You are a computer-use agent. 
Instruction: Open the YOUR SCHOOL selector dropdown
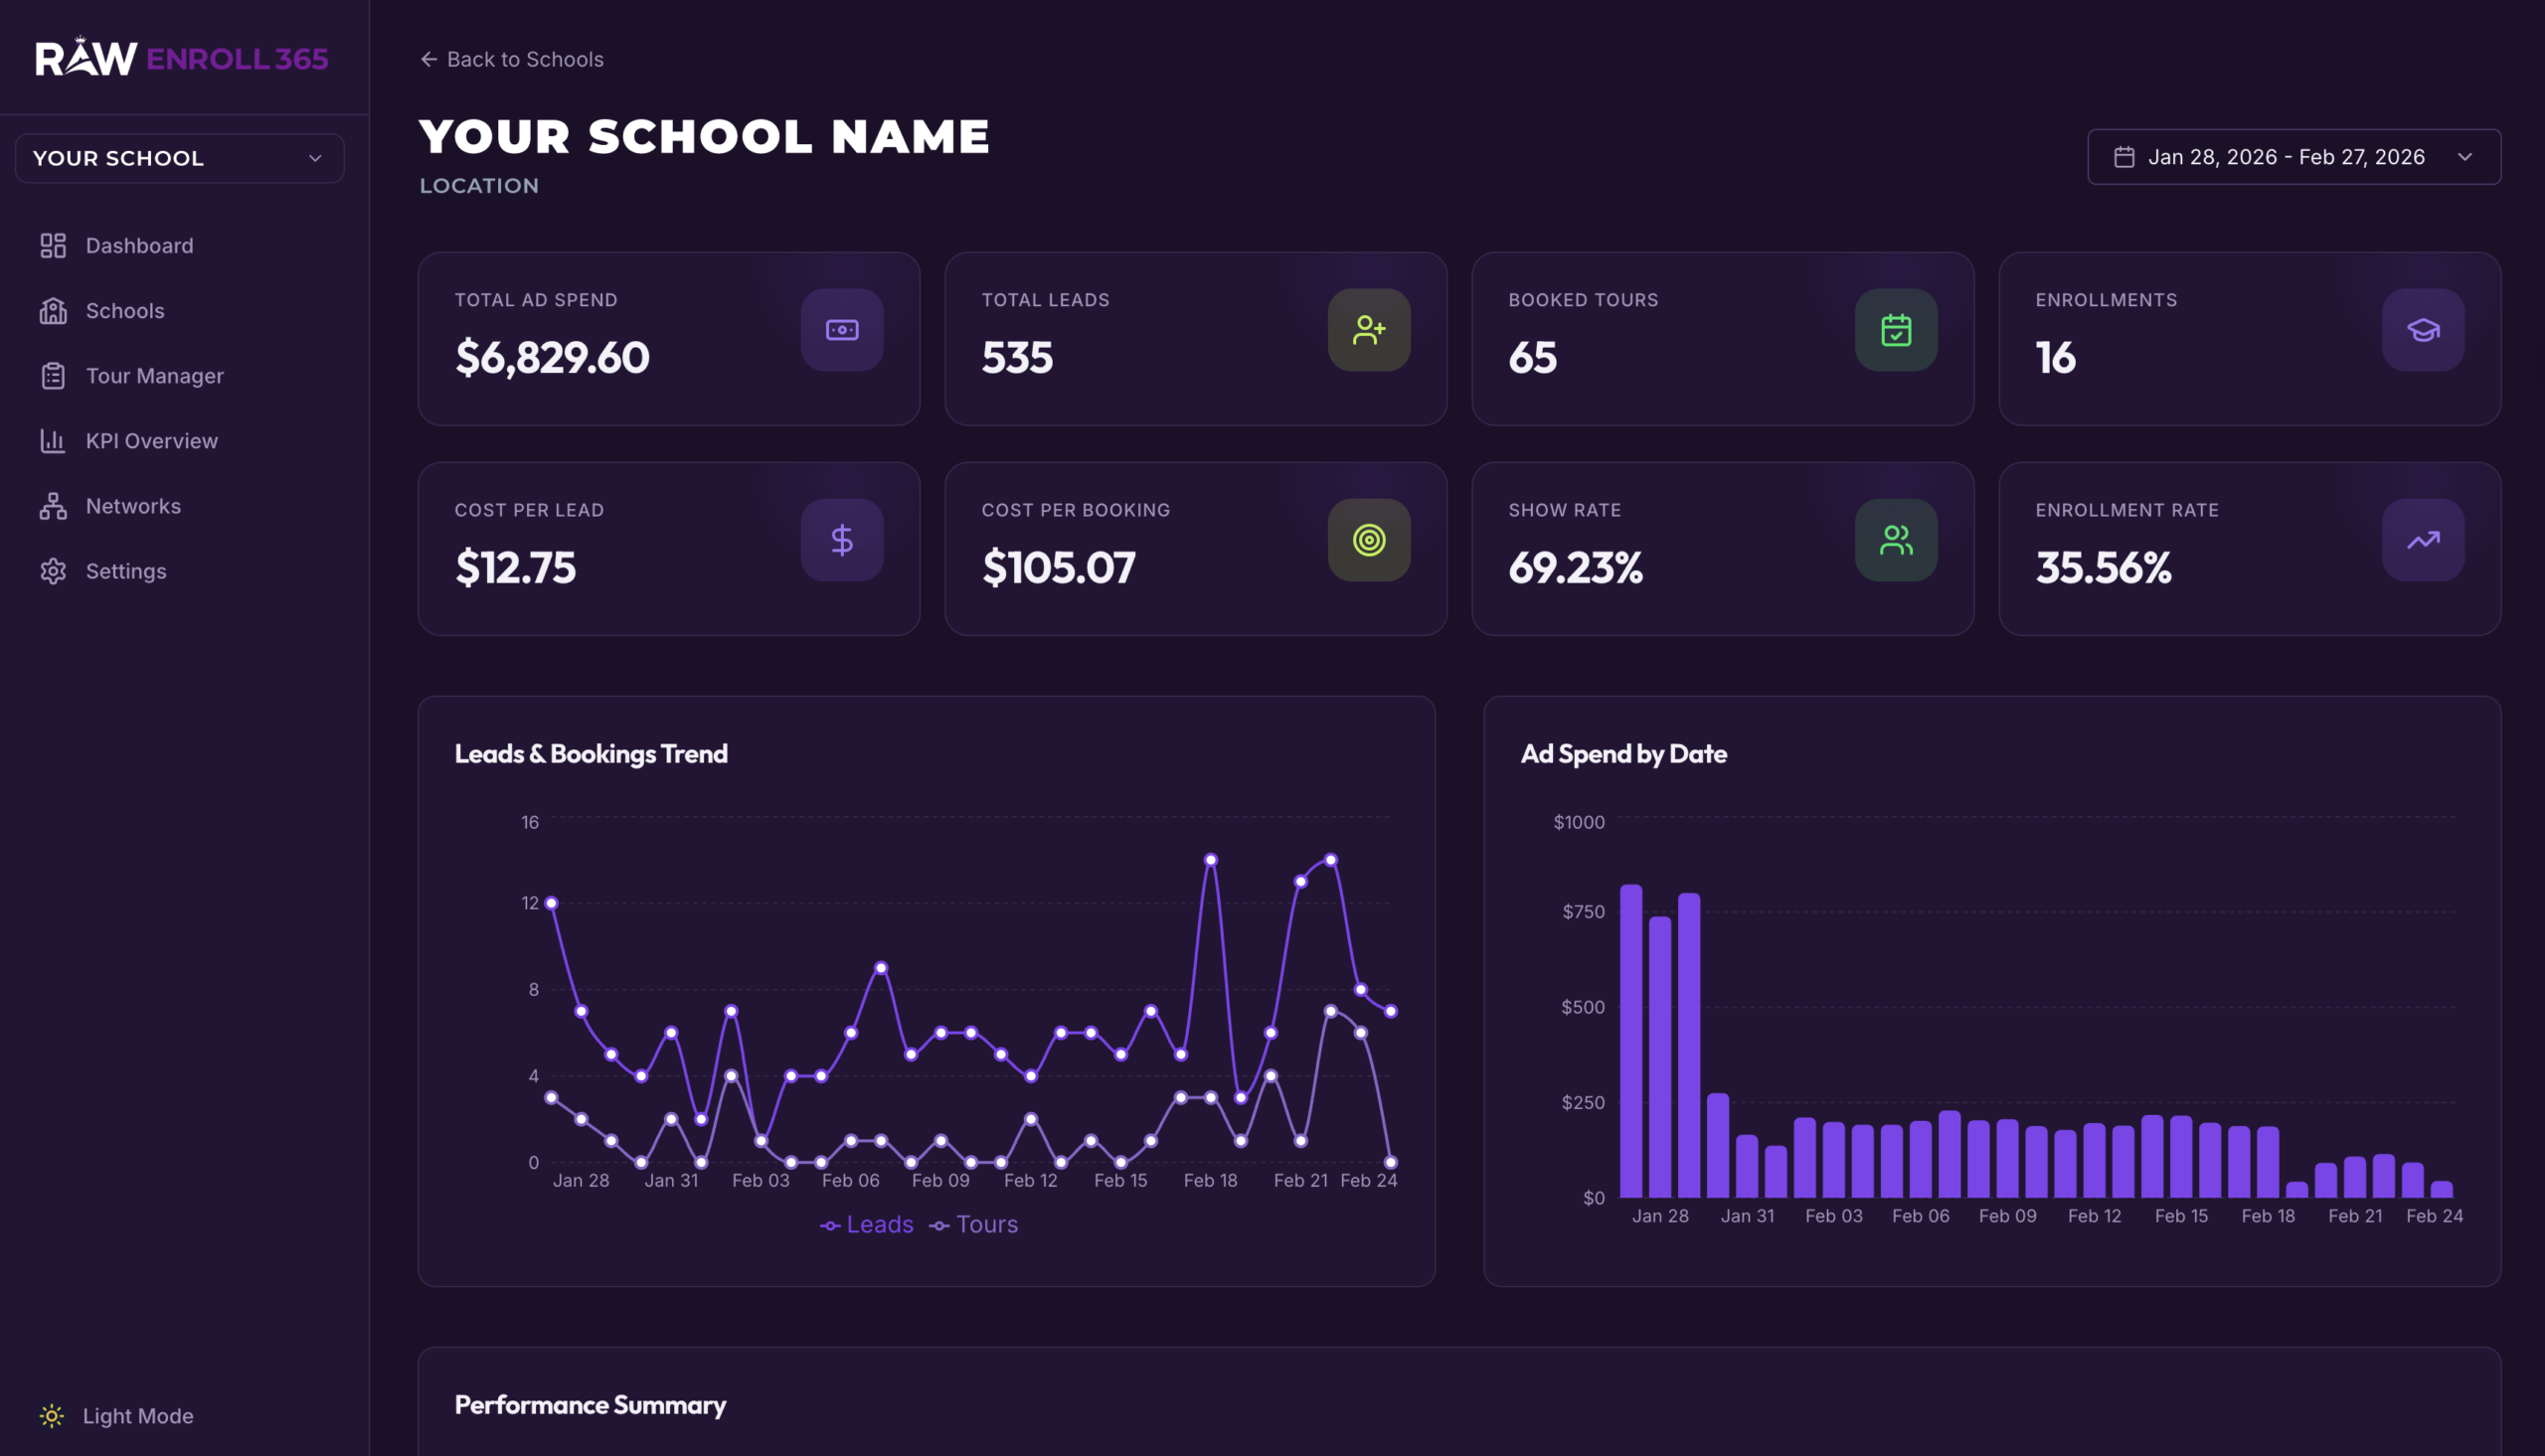pos(179,158)
